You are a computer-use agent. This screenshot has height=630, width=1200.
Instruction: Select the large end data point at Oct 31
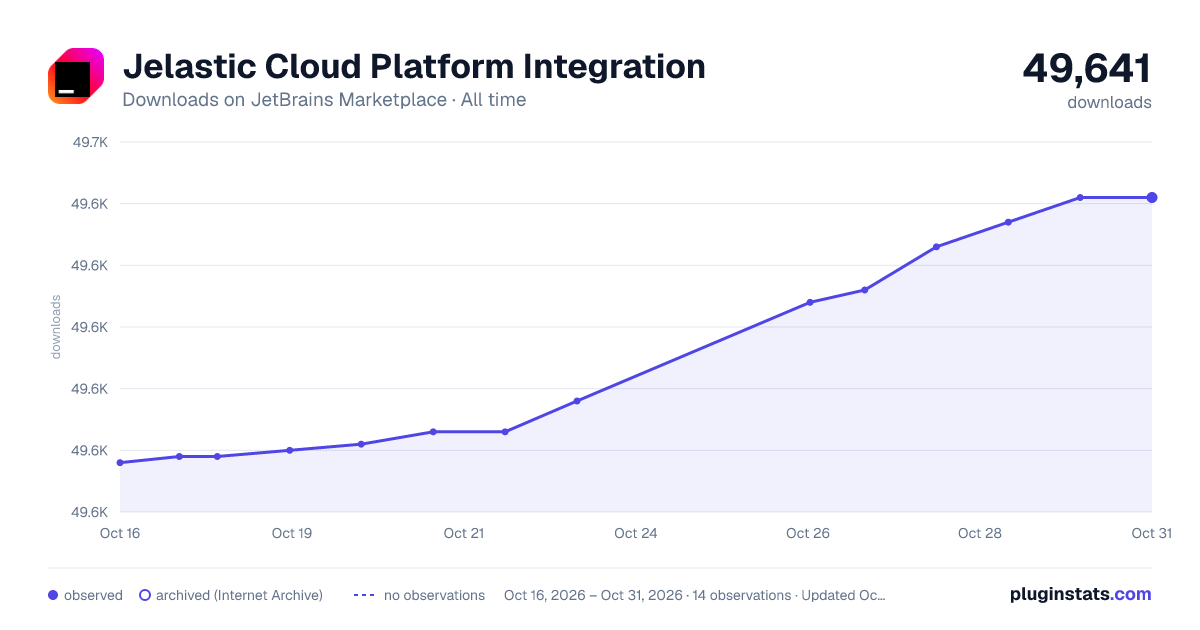click(1152, 197)
